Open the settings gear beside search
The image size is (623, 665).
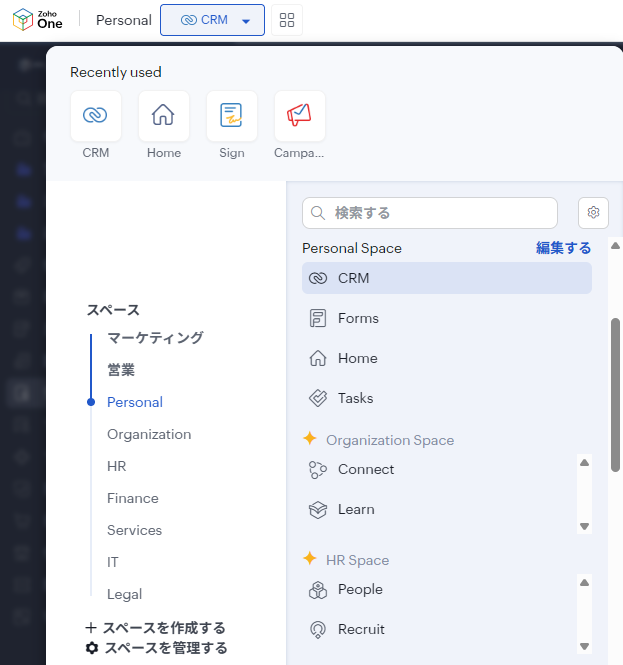click(x=593, y=212)
